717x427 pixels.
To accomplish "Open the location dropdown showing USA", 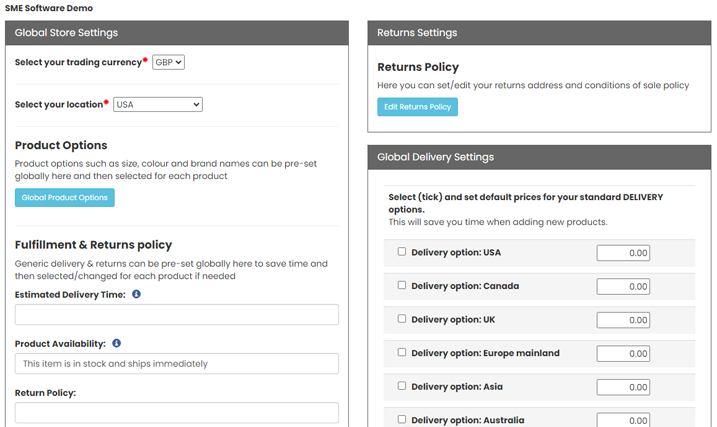I will coord(158,104).
